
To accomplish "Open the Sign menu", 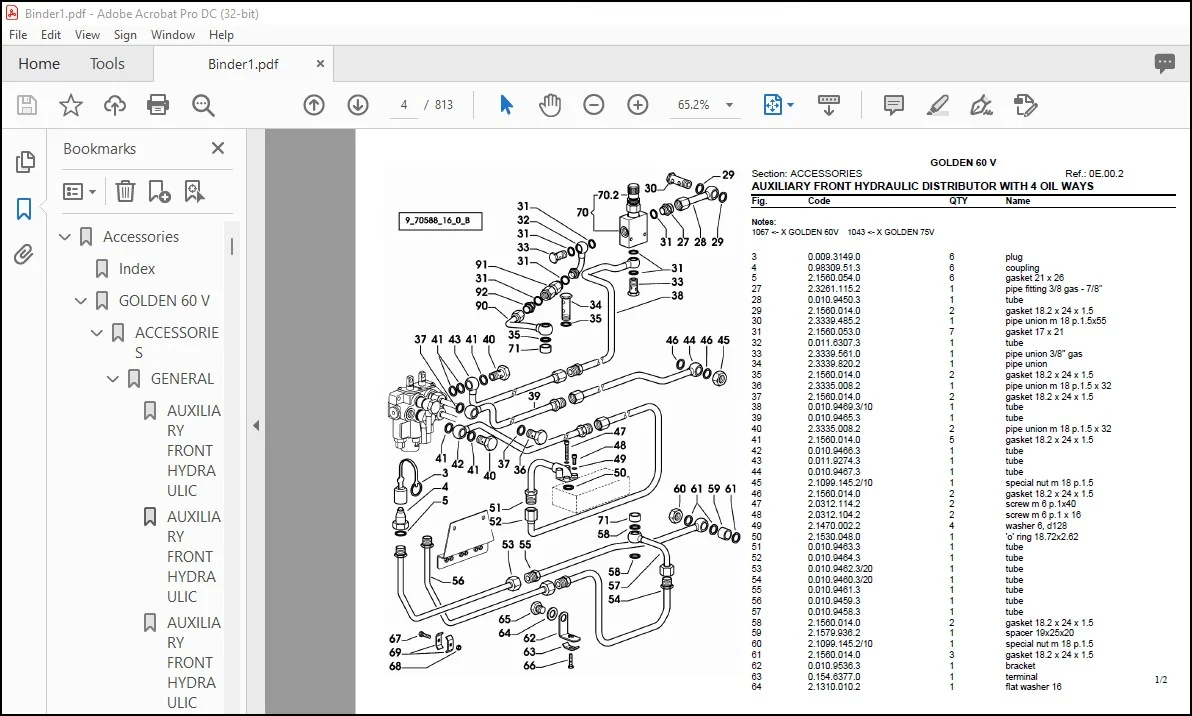I will pos(125,35).
